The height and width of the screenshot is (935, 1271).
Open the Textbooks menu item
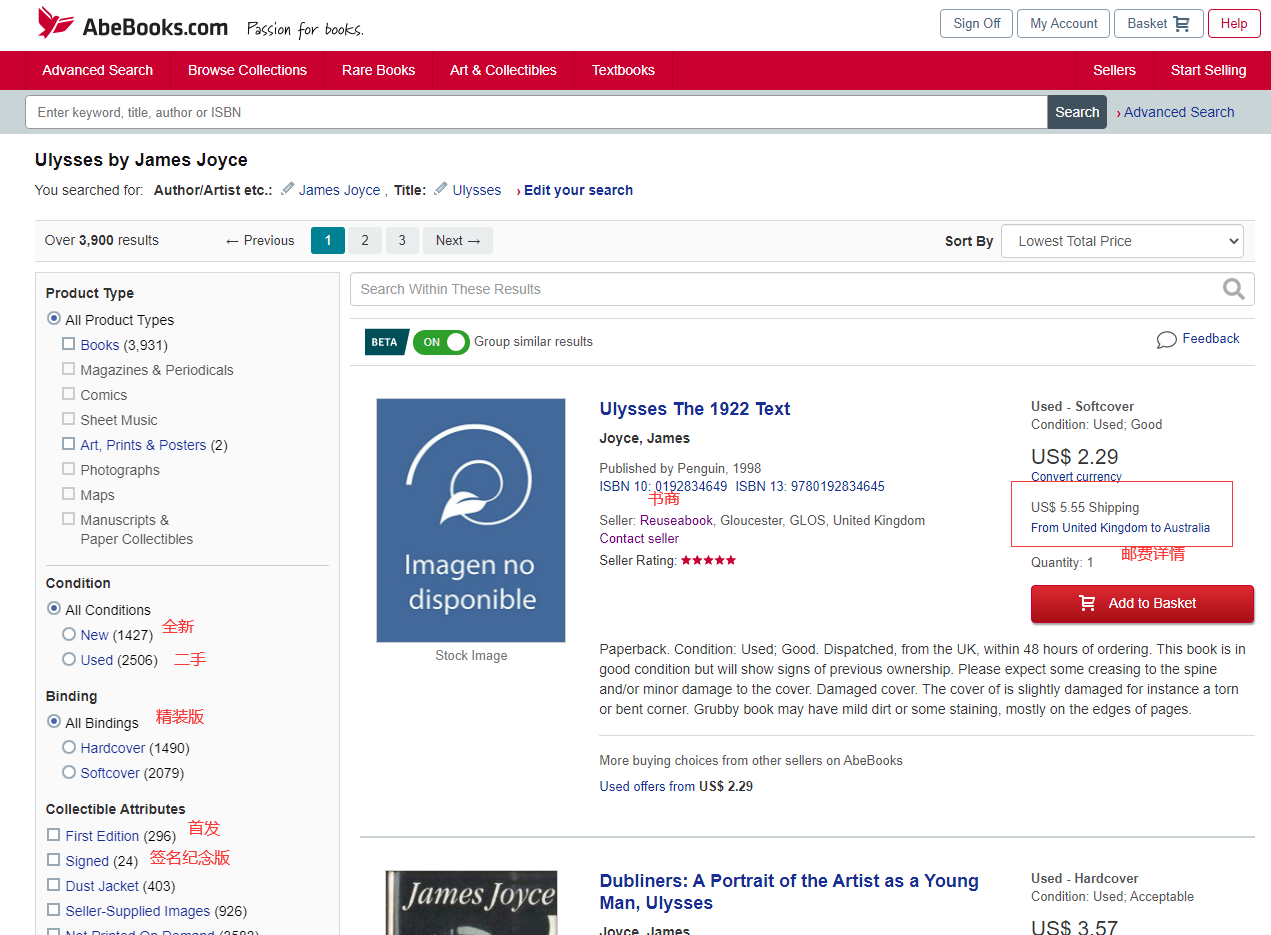pyautogui.click(x=623, y=70)
